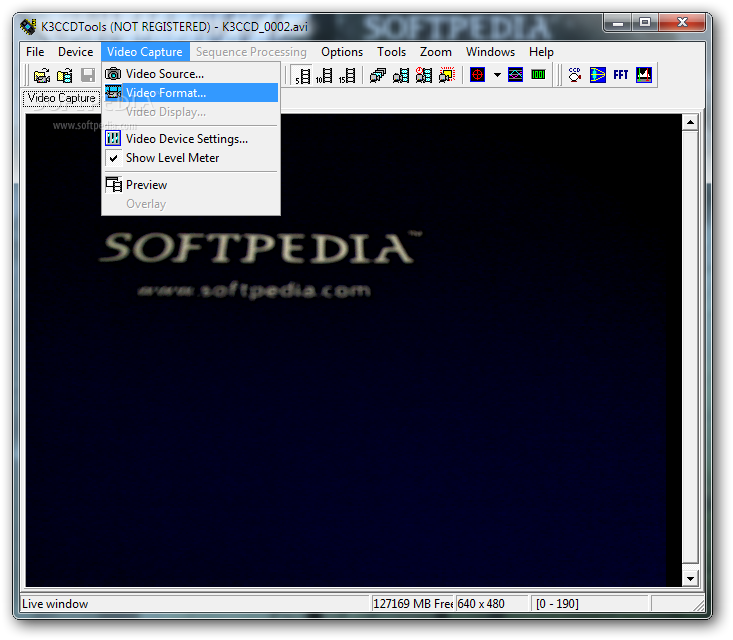Select the 15 frames per second icon
Viewport: 733px width, 640px height.
[347, 75]
